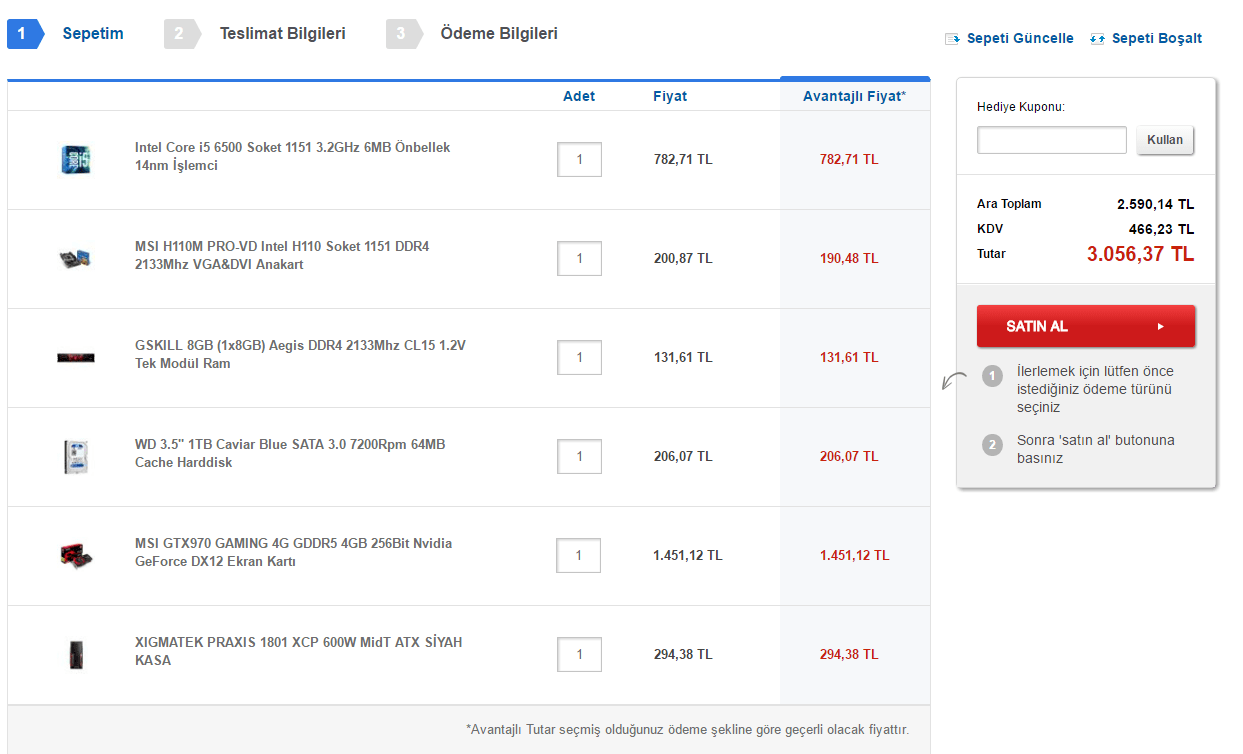The width and height of the screenshot is (1243, 754).
Task: Apply the coupon with the Kullan button
Action: click(1165, 140)
